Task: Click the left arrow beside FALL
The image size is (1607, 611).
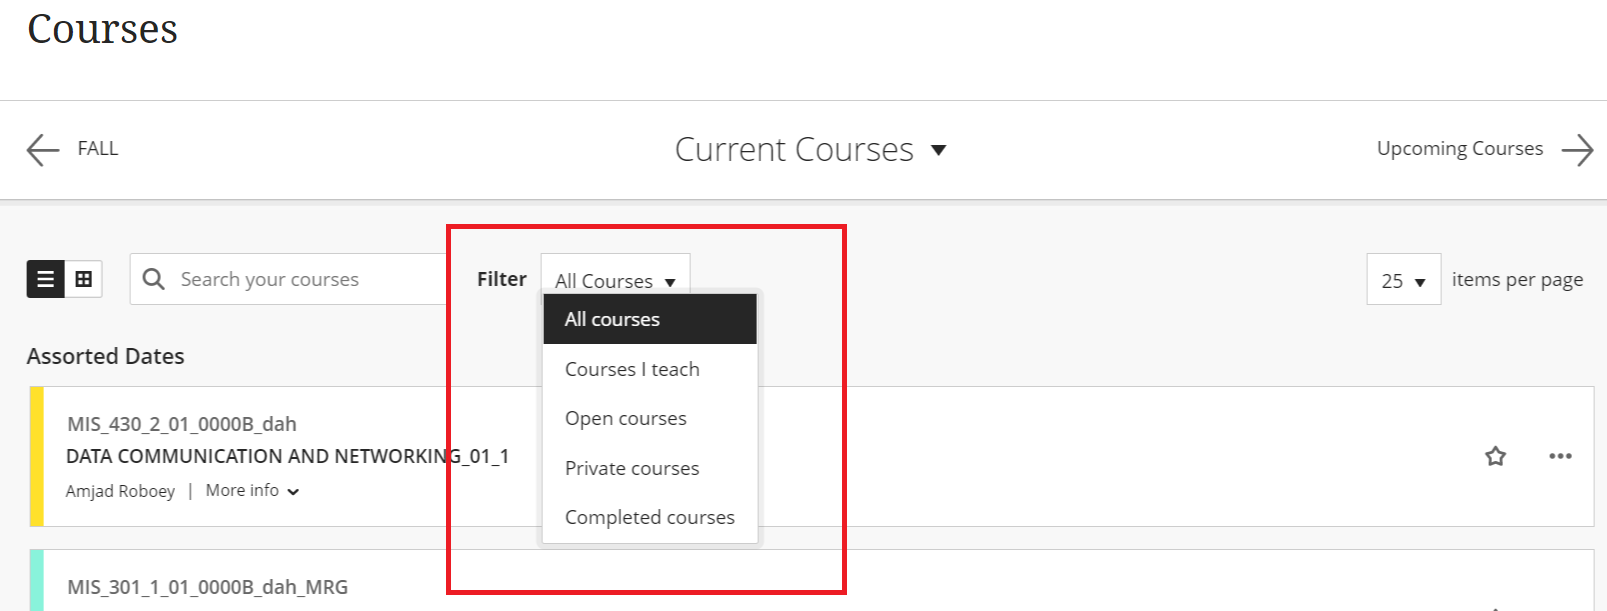Action: pyautogui.click(x=43, y=150)
